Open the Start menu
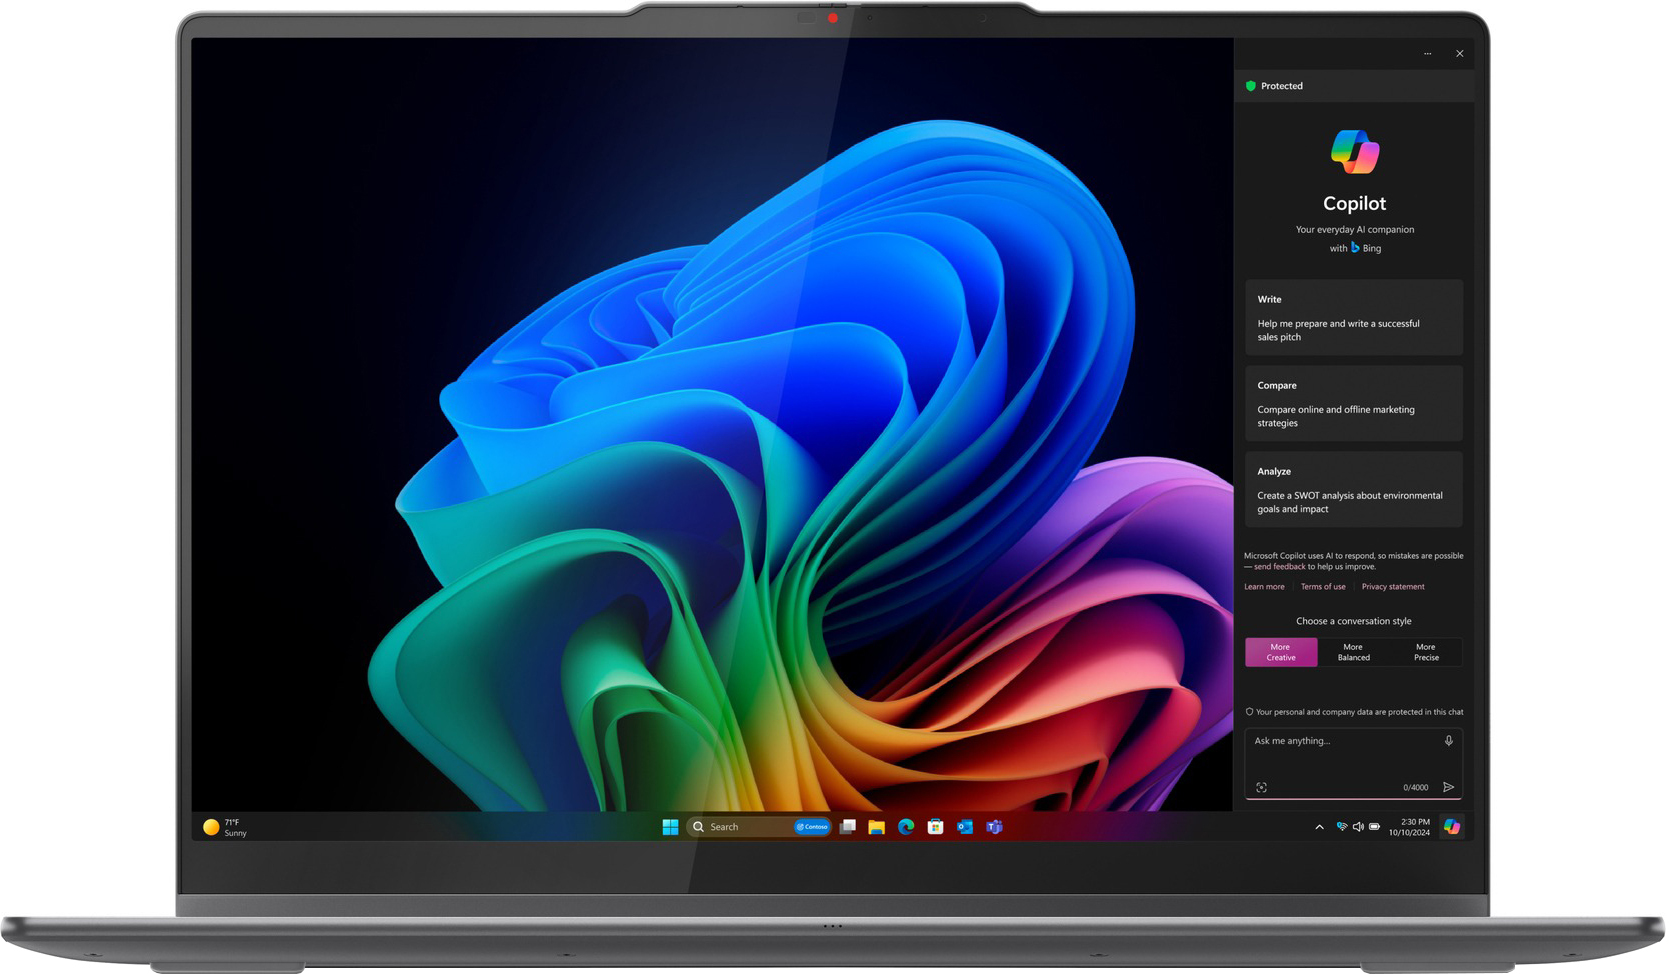The image size is (1669, 974). click(668, 827)
